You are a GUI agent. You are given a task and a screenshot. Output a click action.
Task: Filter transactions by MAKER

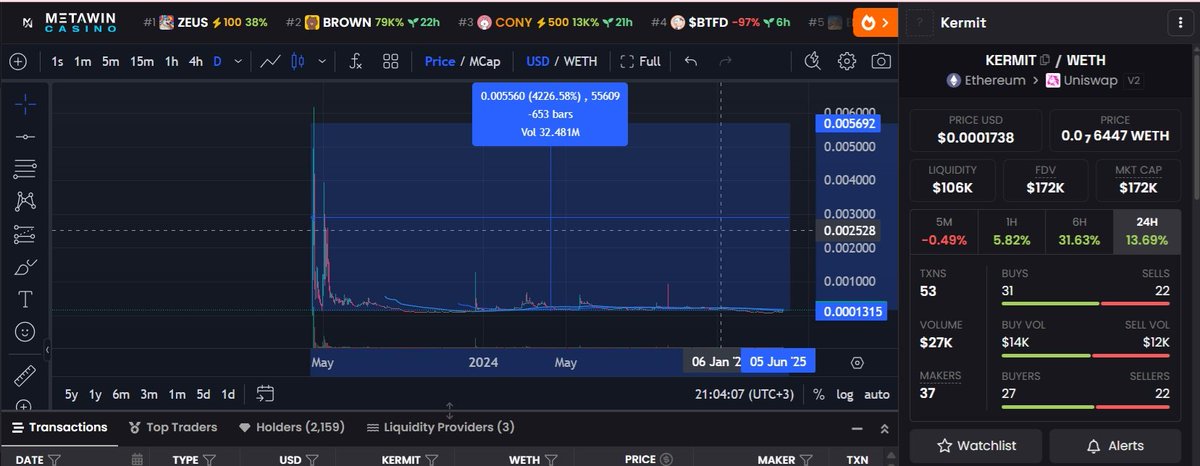804,460
